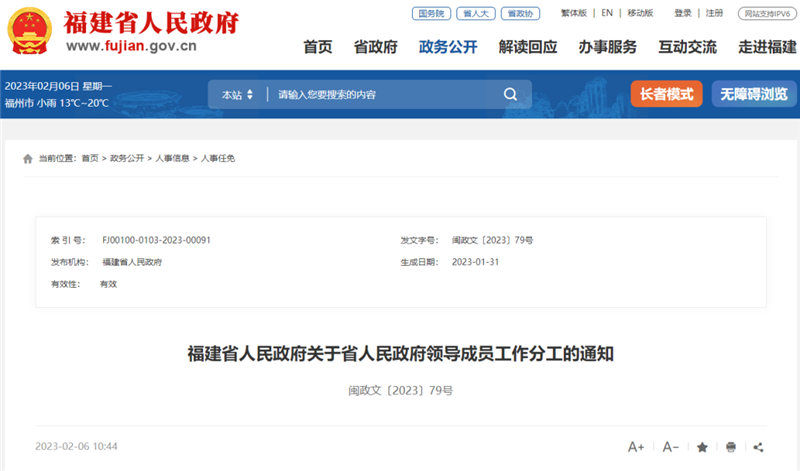Viewport: 800px width, 471px height.
Task: Increase font size with A+ icon
Action: click(636, 447)
